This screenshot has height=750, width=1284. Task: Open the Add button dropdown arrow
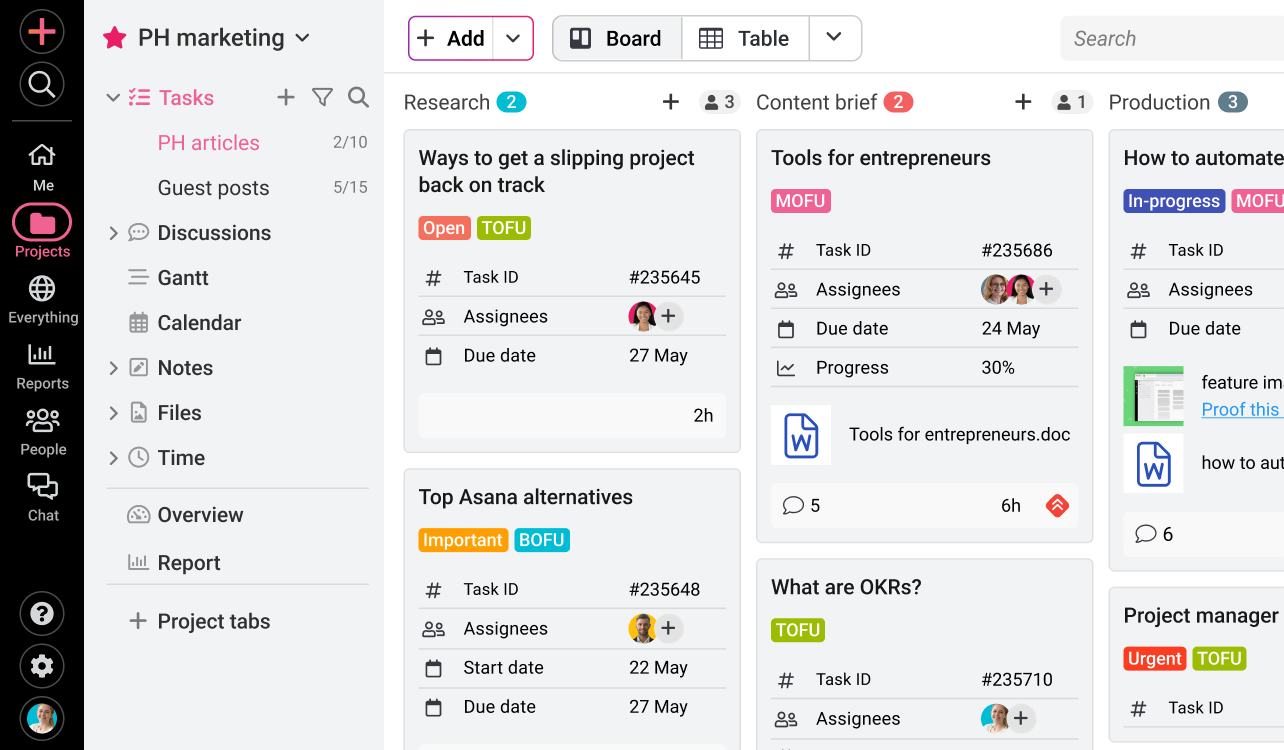click(x=513, y=38)
